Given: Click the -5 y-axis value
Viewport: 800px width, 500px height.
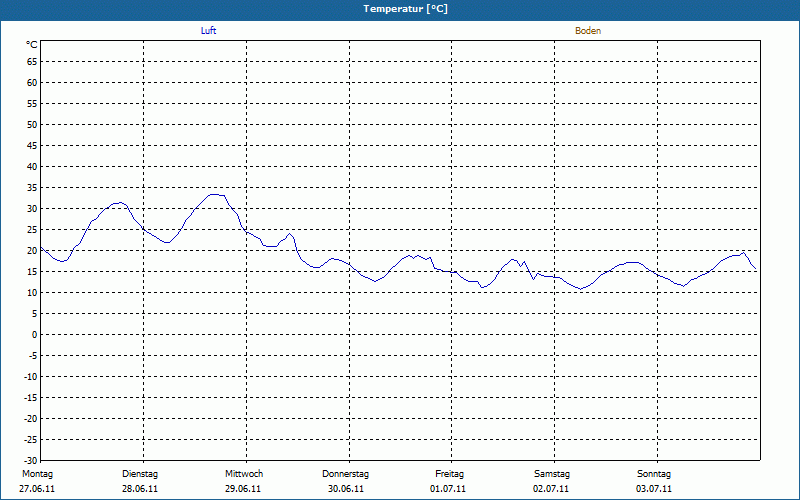Looking at the screenshot, I should point(32,356).
